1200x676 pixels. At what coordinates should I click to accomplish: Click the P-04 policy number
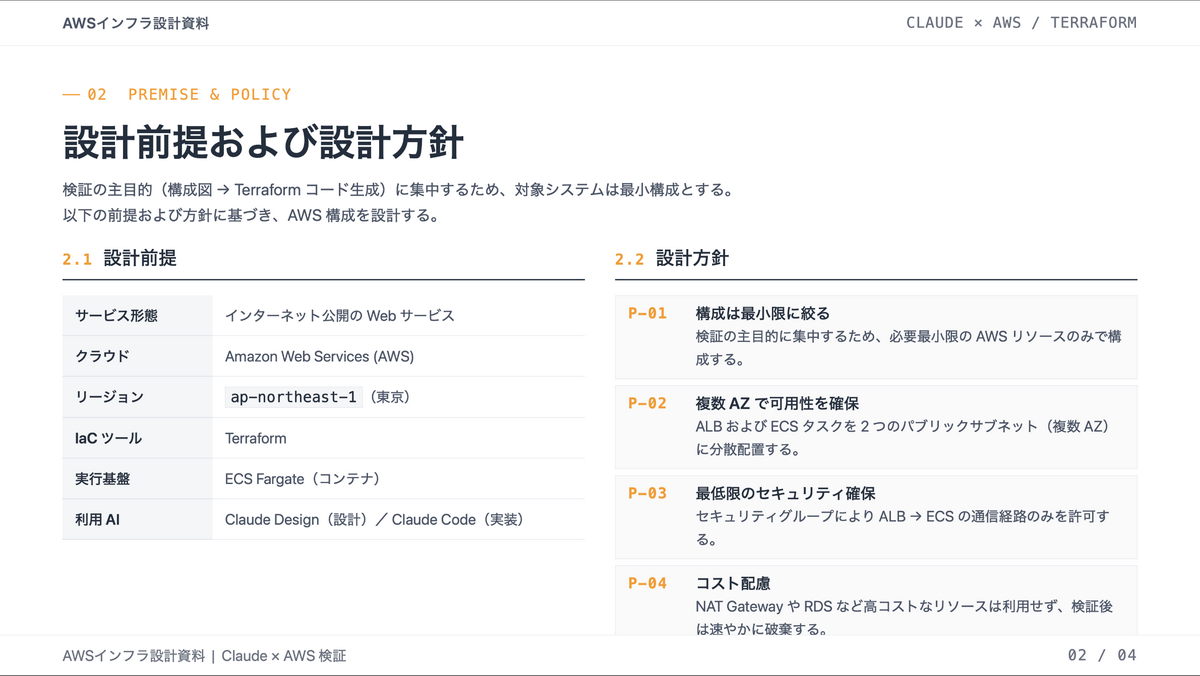[647, 583]
